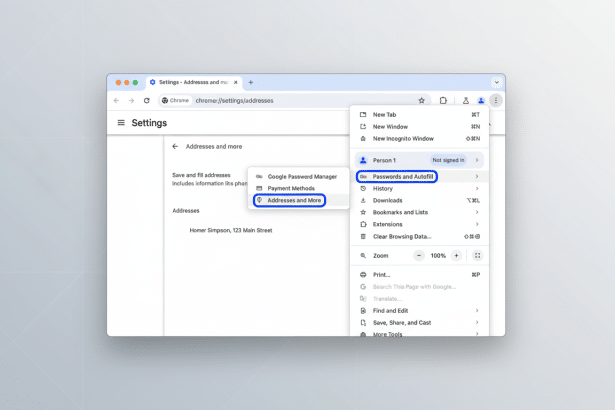Select Addresses and More in the submenu

[x=298, y=200]
